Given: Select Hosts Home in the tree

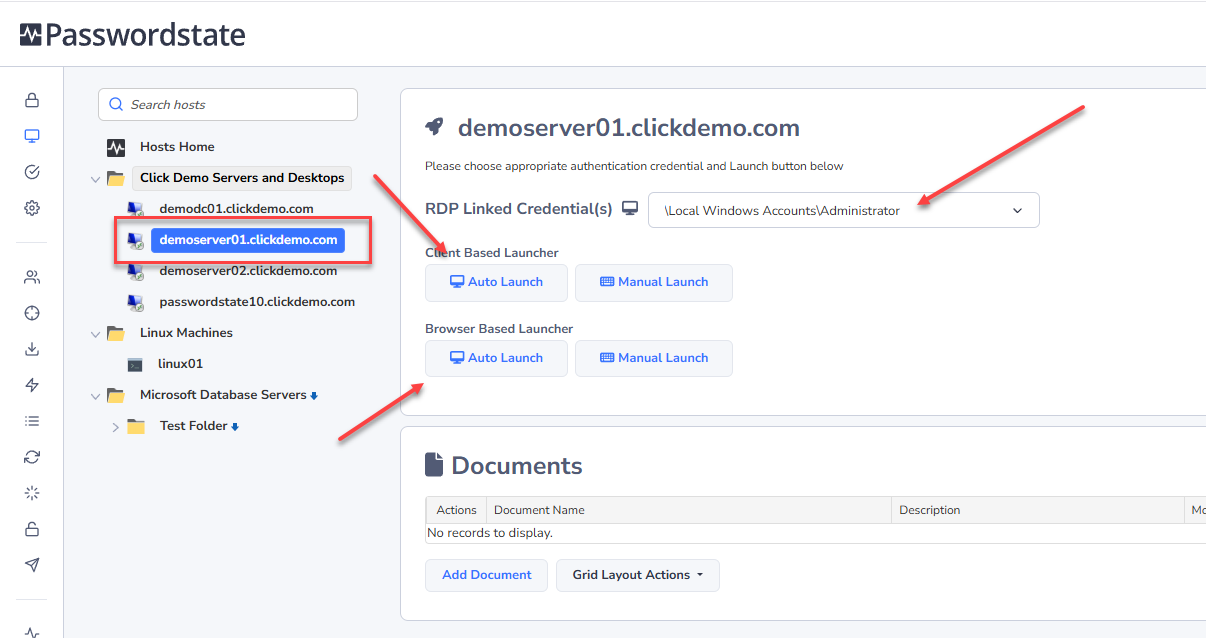Looking at the screenshot, I should point(177,147).
